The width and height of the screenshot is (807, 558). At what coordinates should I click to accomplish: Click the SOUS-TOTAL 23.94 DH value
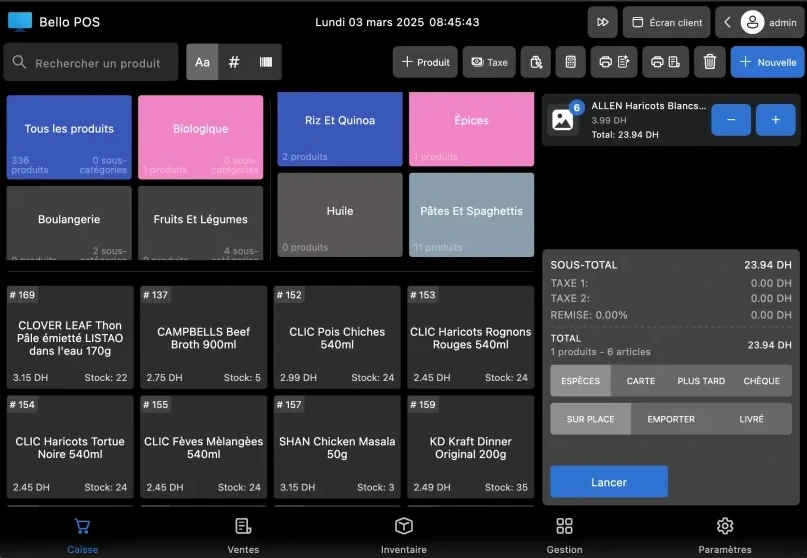pos(767,265)
